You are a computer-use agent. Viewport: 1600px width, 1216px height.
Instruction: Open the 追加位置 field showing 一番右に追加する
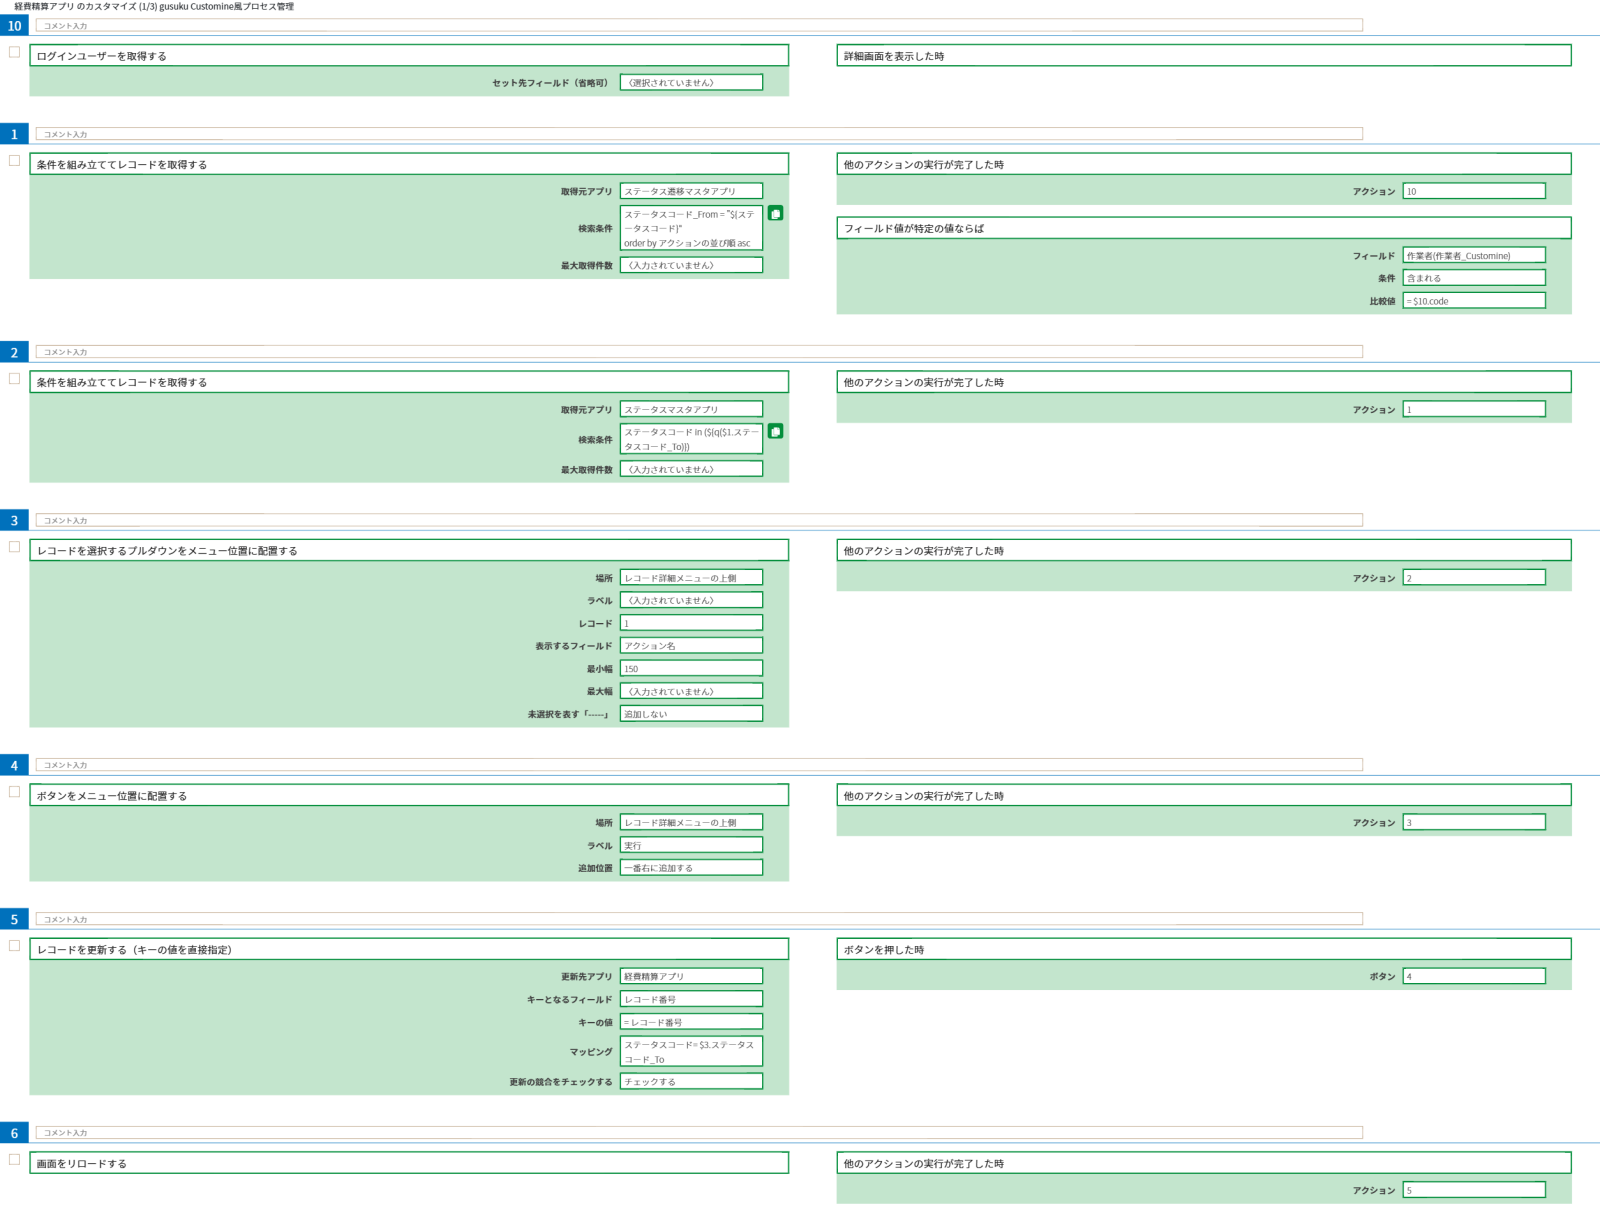(x=691, y=868)
